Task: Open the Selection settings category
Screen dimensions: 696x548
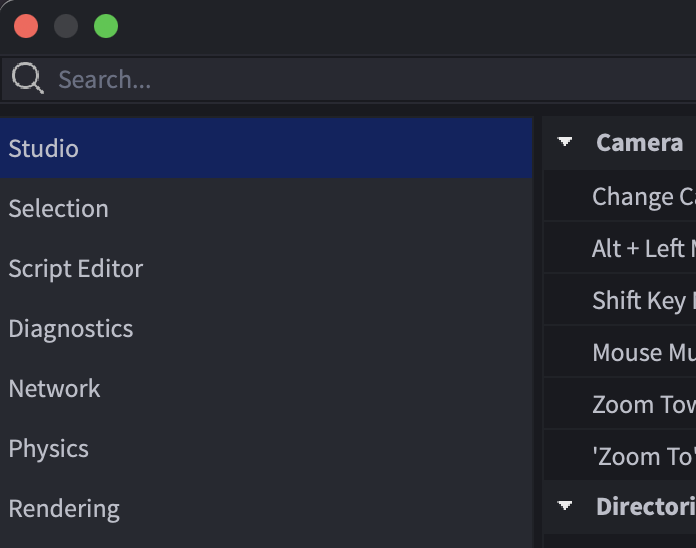Action: [x=266, y=208]
